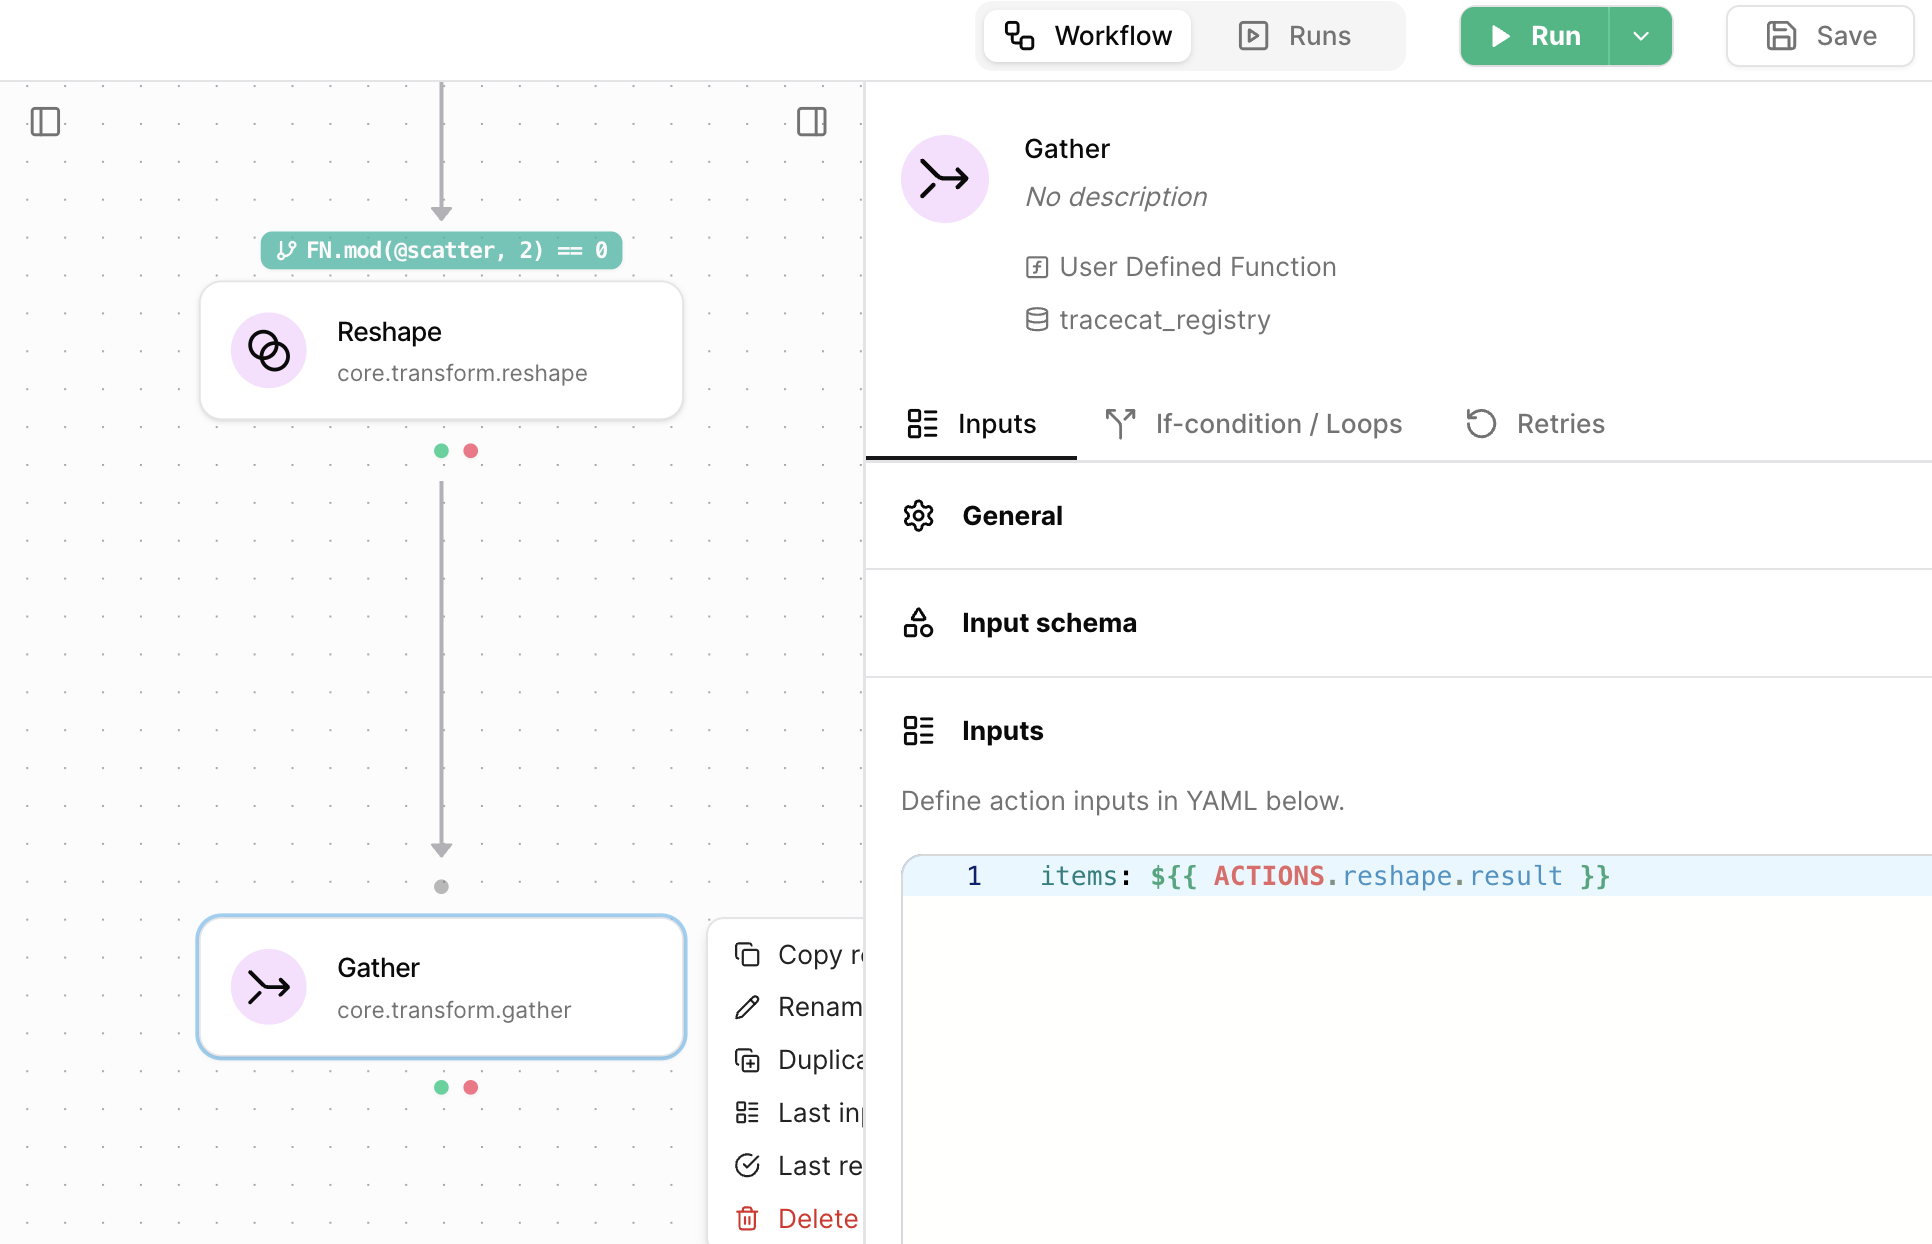Viewport: 1932px width, 1244px height.
Task: Switch to the Runs view tab
Action: coord(1295,36)
